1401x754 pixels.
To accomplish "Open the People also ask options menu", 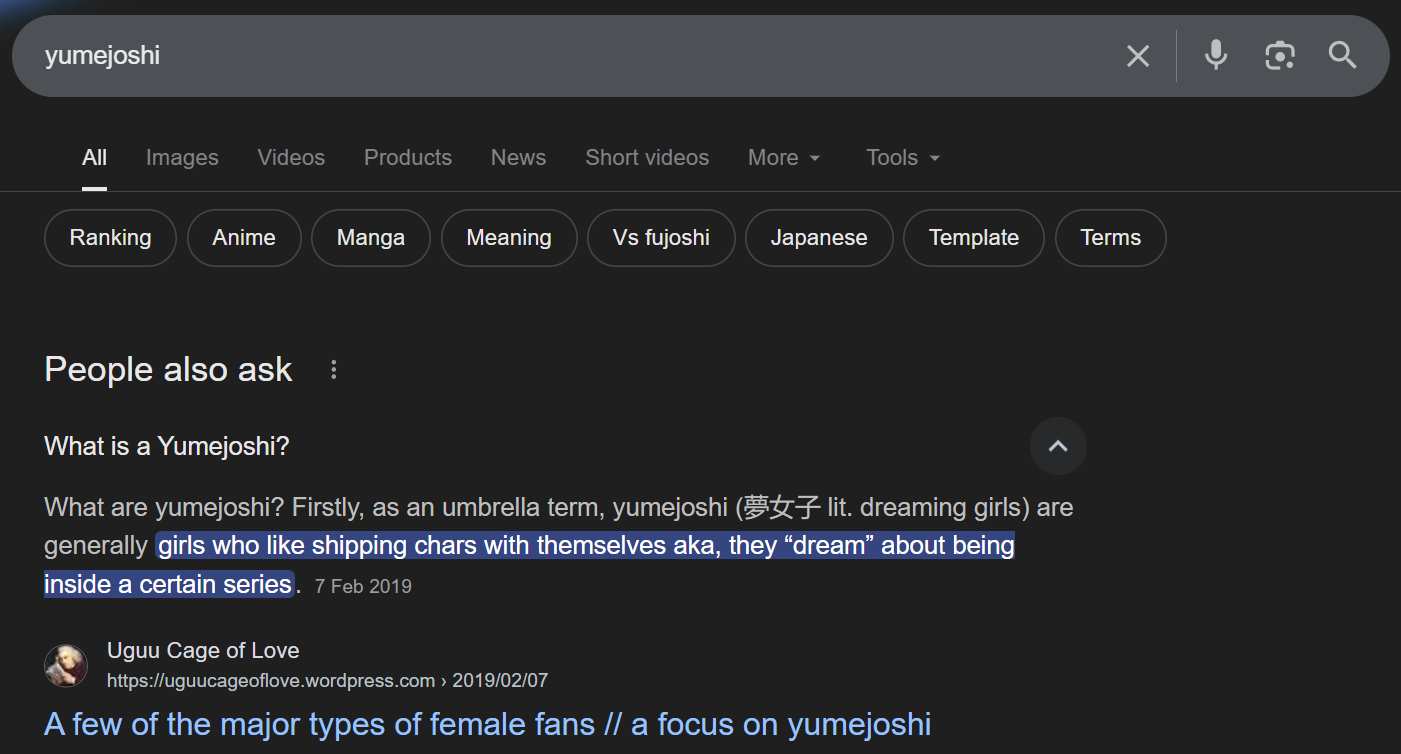I will tap(334, 370).
